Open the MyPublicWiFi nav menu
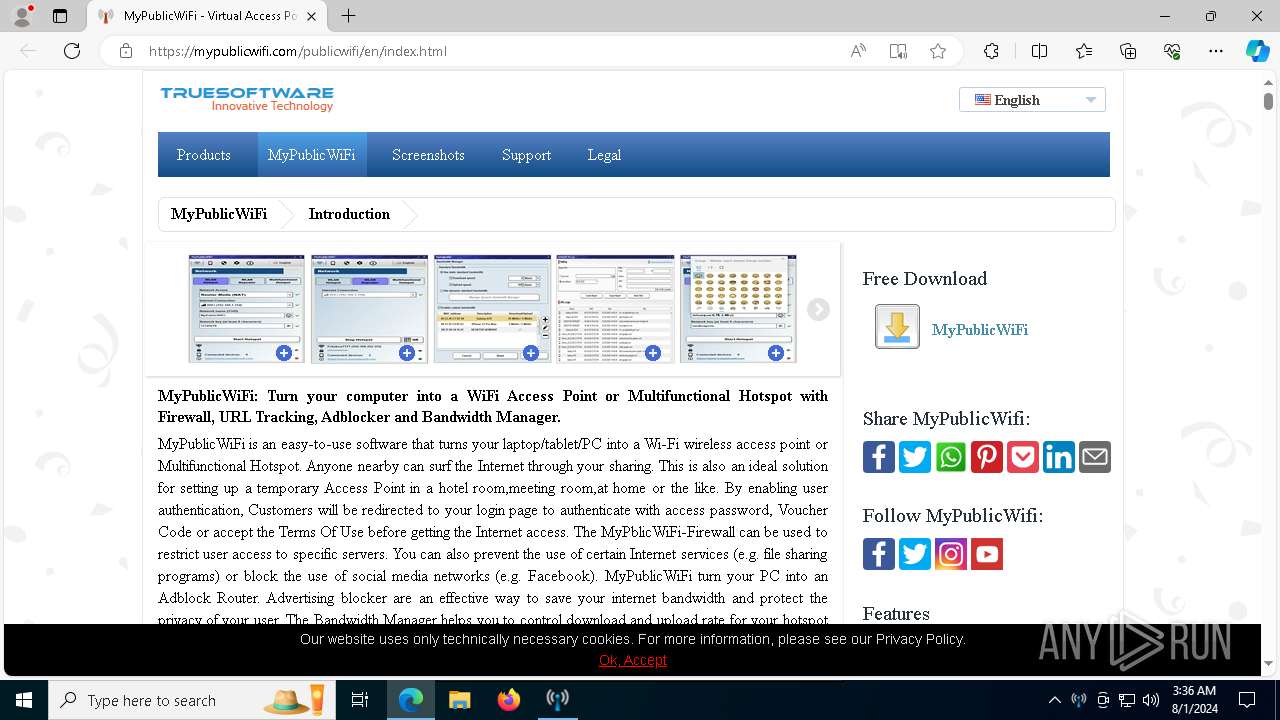This screenshot has width=1280, height=720. 311,155
